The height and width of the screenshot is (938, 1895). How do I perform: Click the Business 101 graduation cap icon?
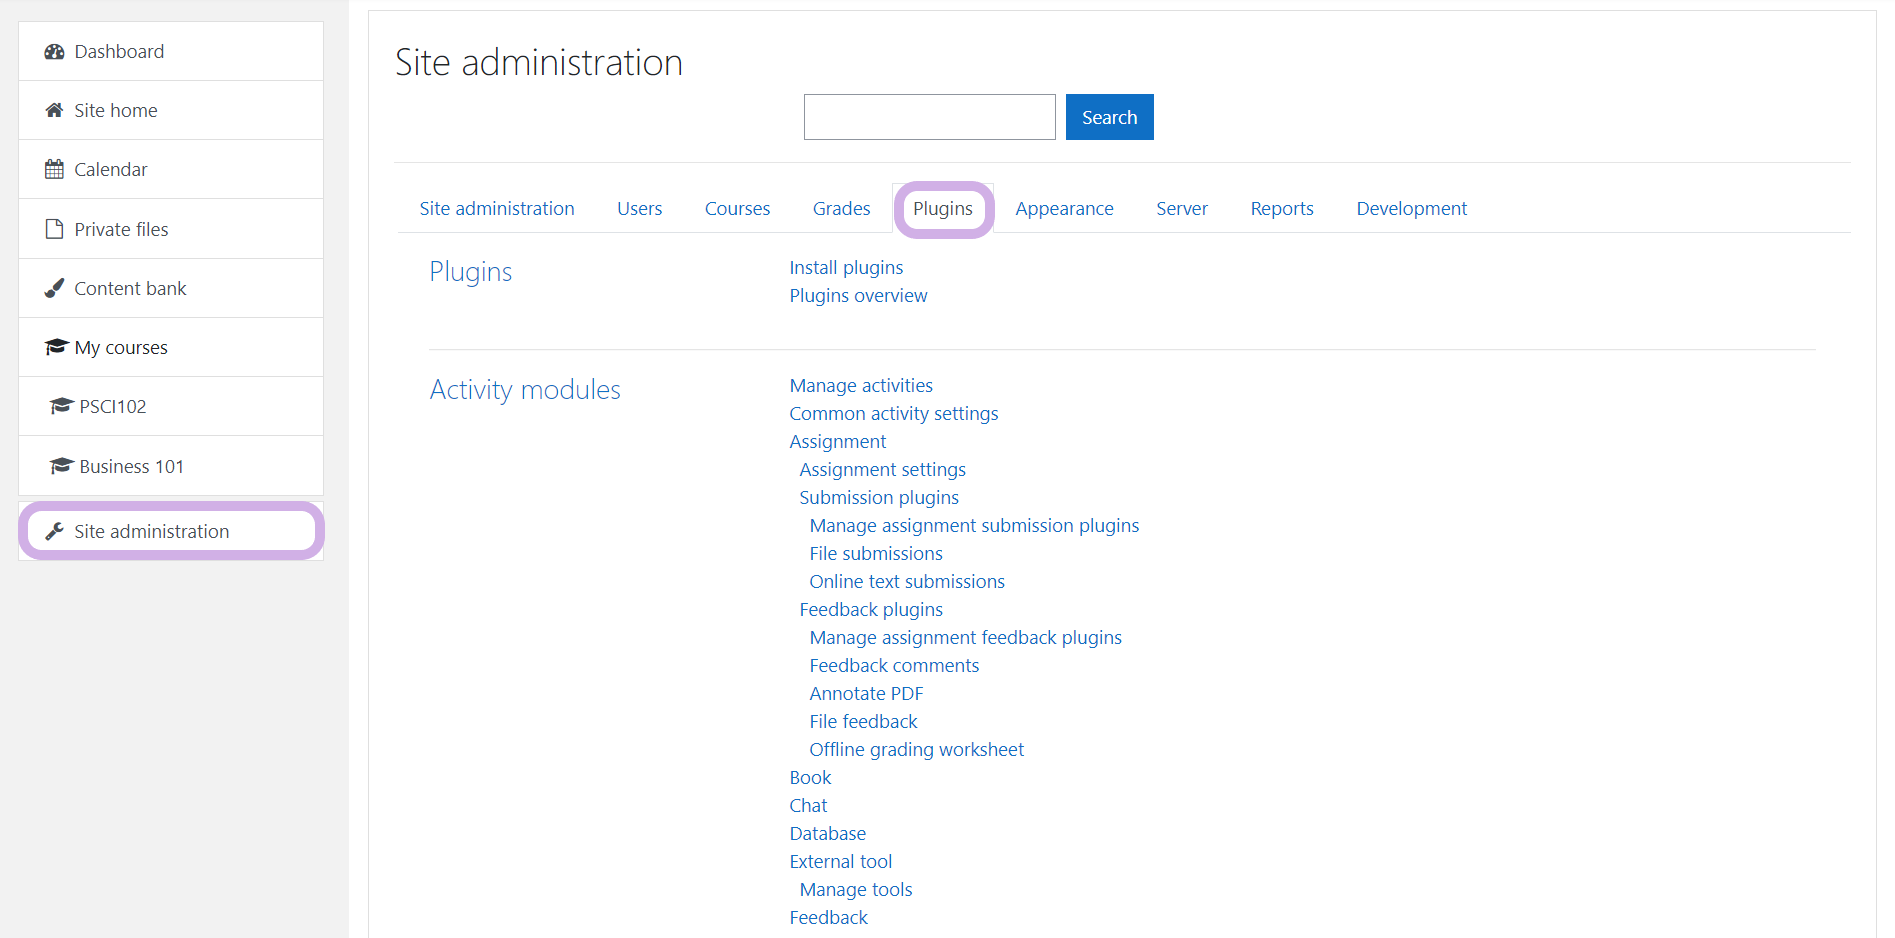tap(61, 466)
